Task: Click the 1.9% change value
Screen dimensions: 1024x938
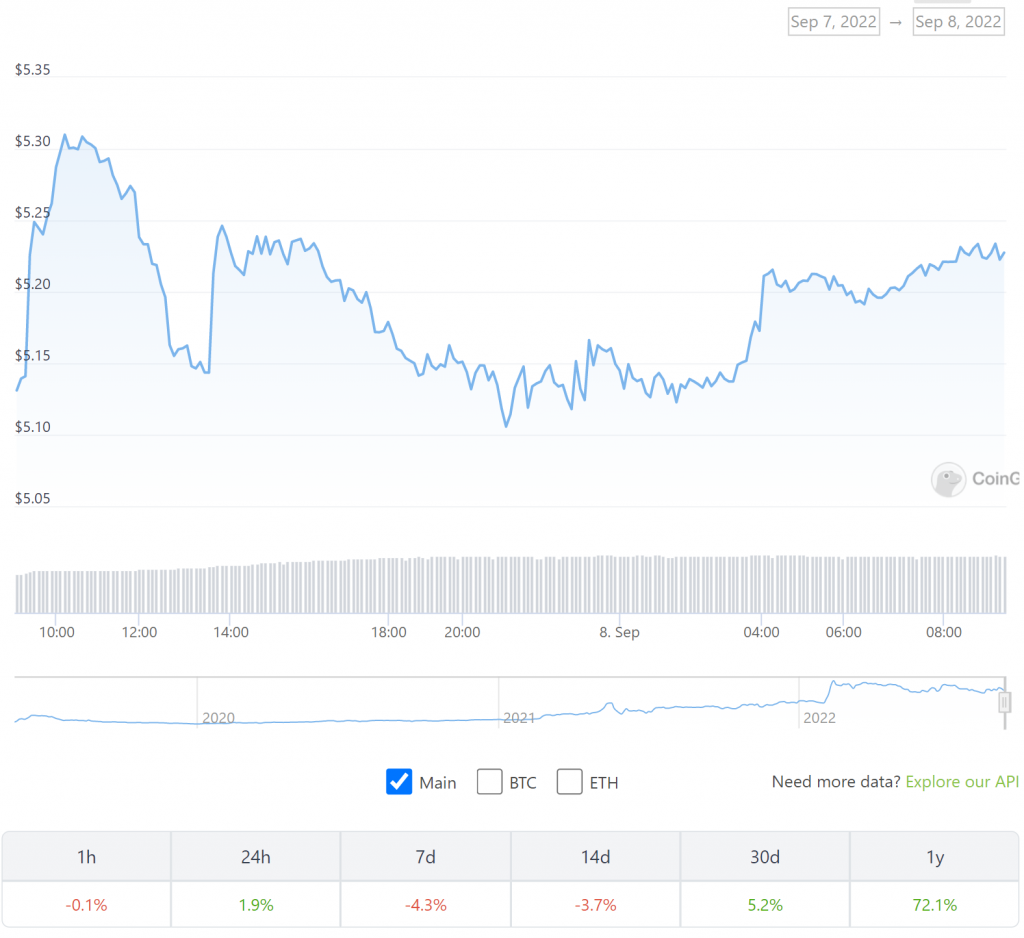Action: click(256, 905)
